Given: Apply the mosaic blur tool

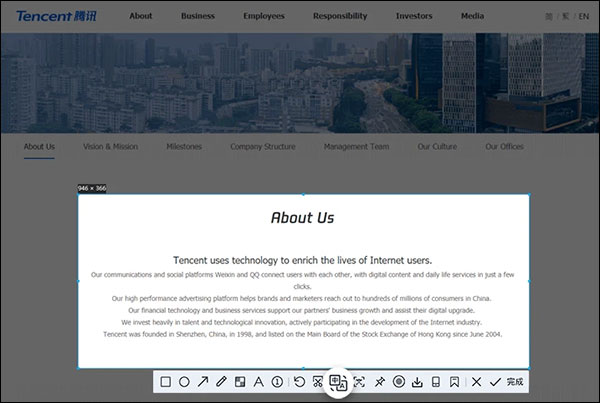Looking at the screenshot, I should [x=240, y=382].
